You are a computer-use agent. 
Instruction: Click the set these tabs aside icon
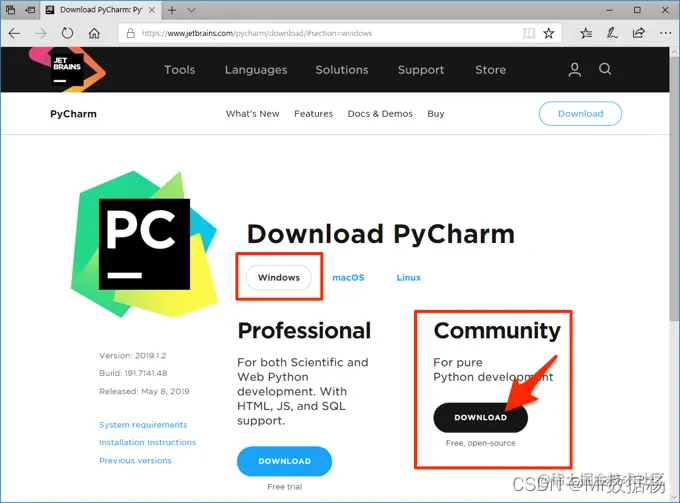30,10
